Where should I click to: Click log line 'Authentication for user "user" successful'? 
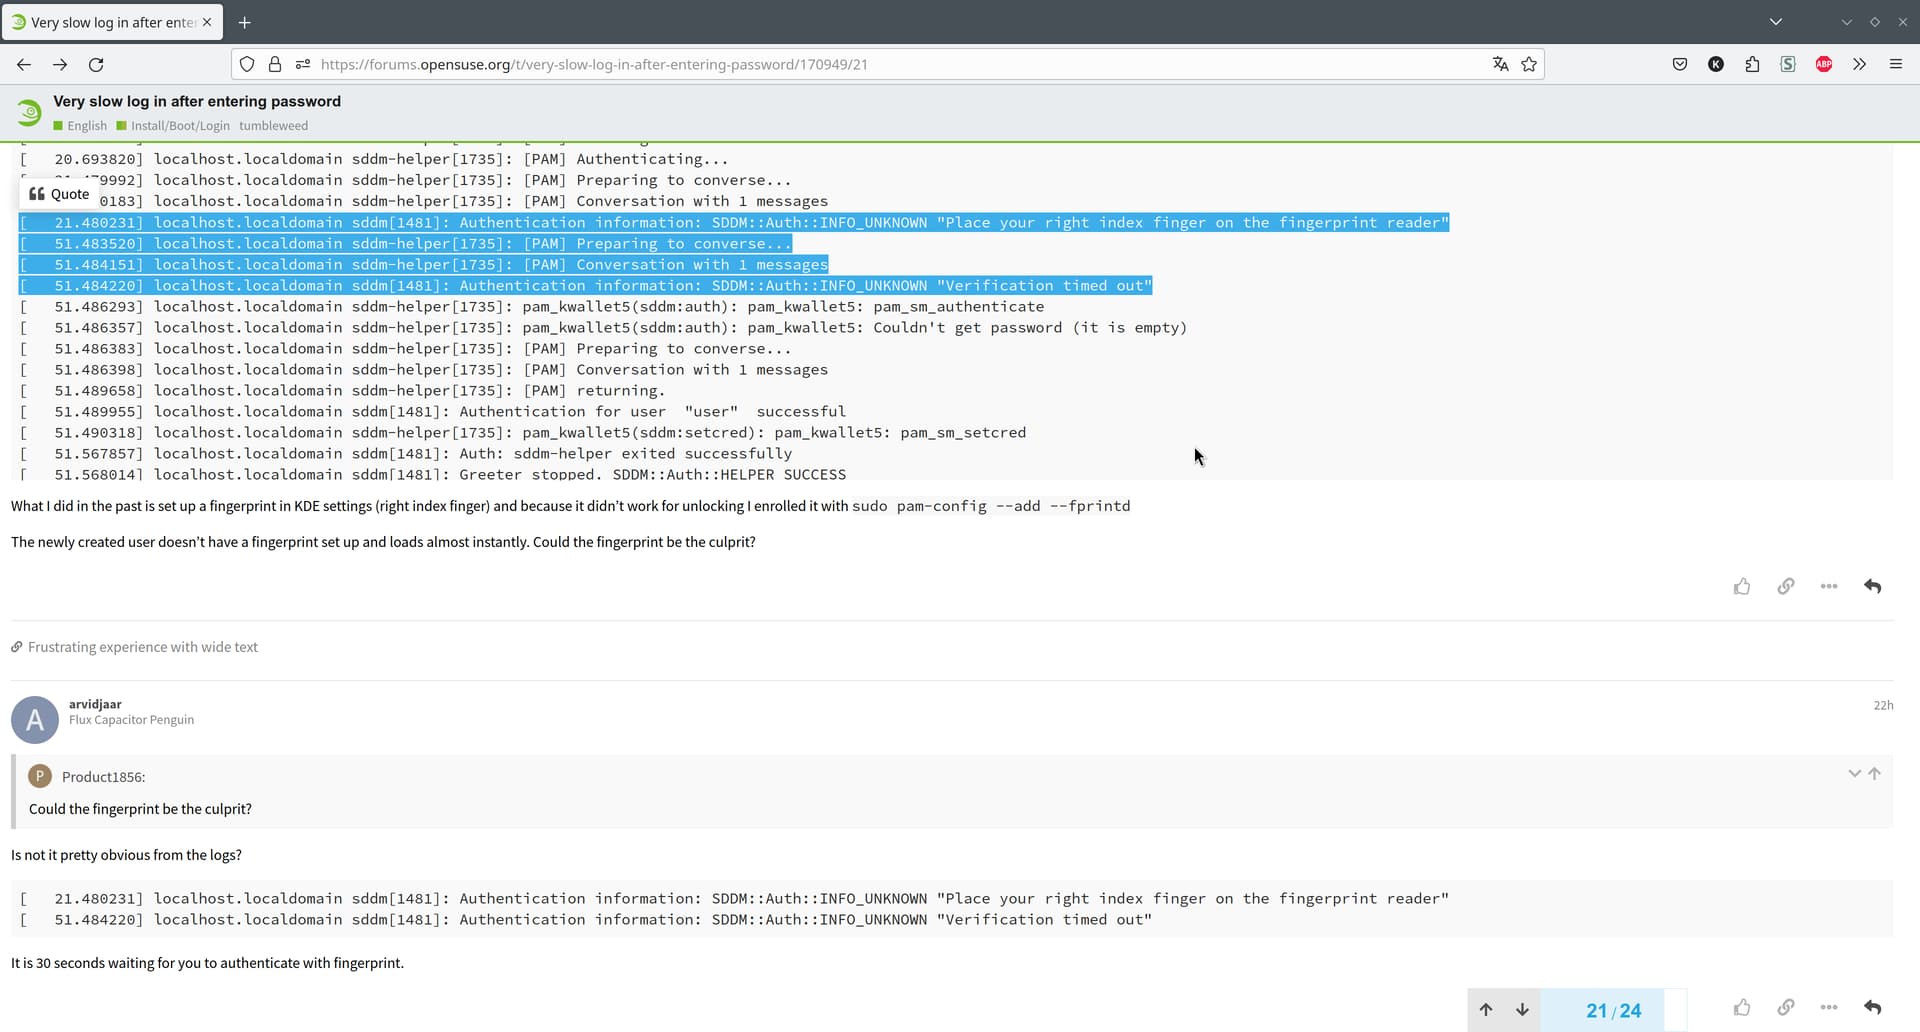653,412
